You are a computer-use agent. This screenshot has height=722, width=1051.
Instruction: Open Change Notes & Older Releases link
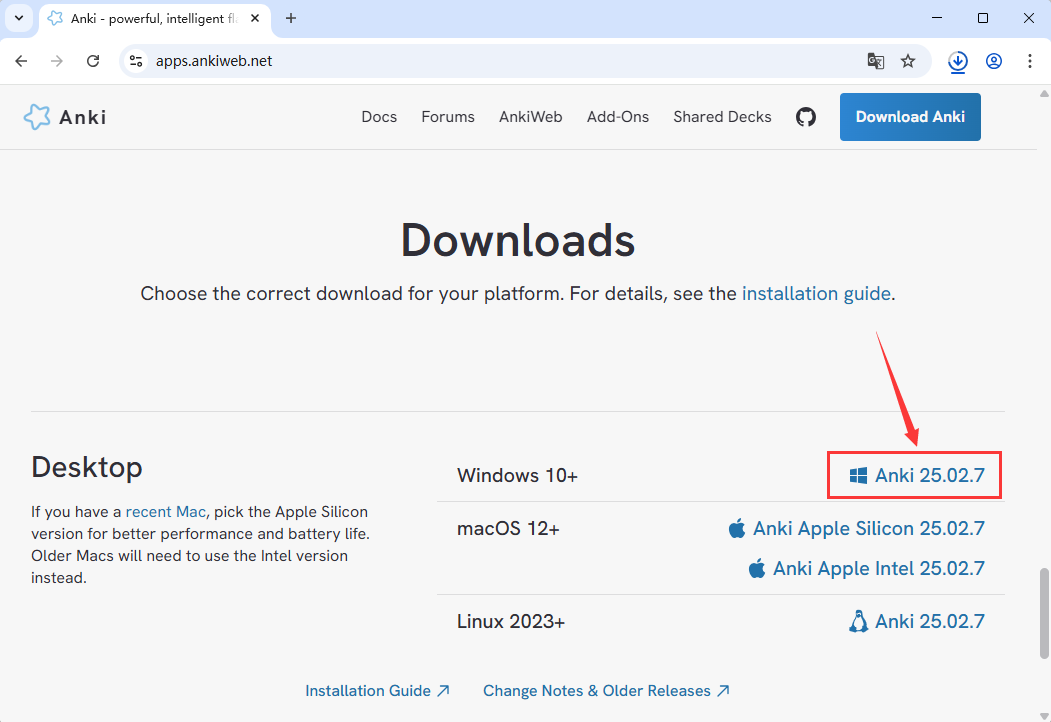[x=607, y=690]
